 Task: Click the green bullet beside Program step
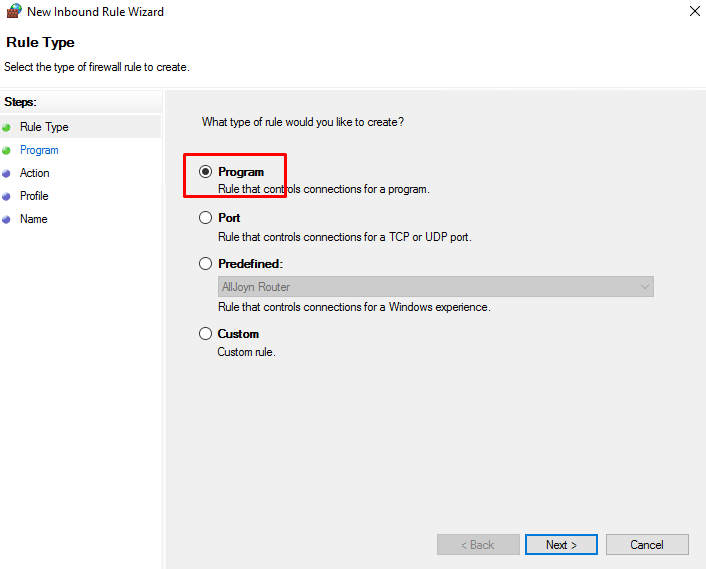pos(7,150)
